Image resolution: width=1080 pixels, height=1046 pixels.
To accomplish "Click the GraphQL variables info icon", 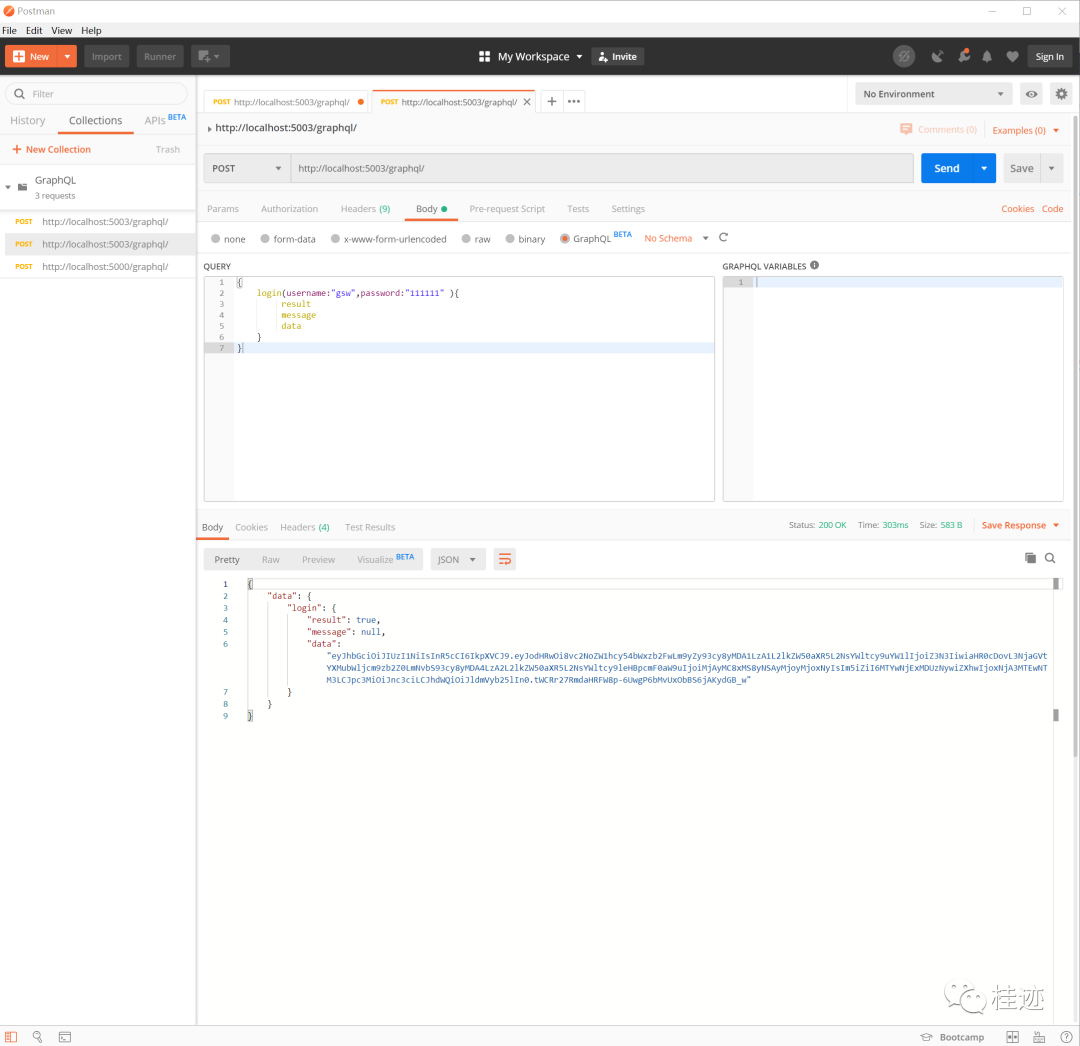I will pyautogui.click(x=814, y=265).
